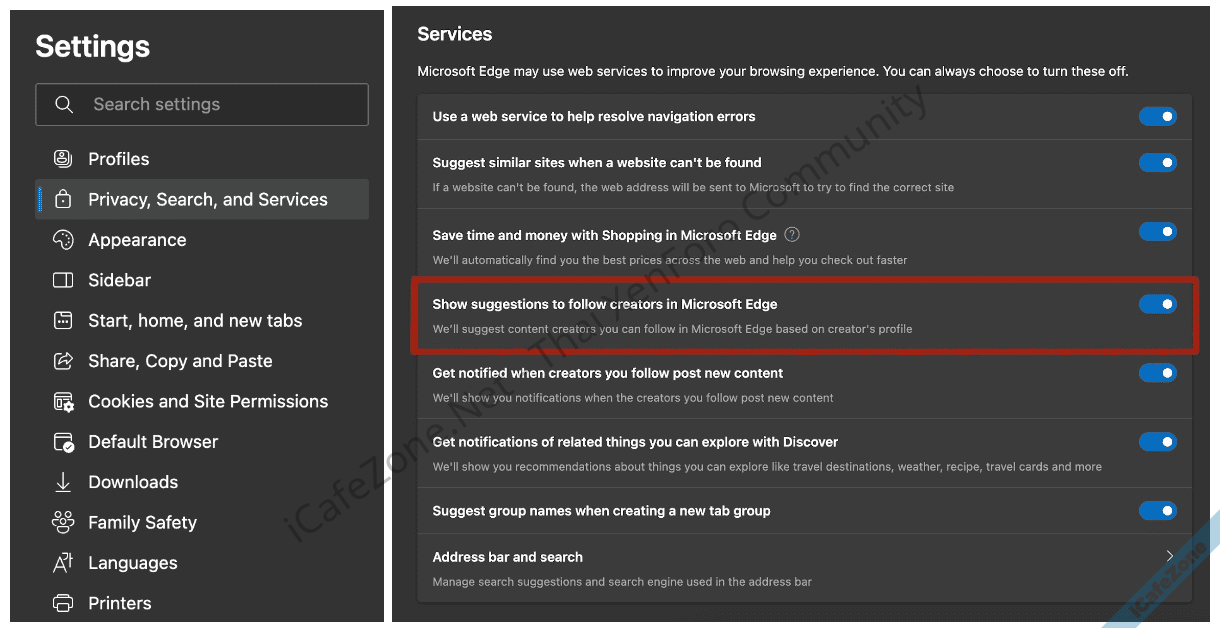The image size is (1220, 628).
Task: Click the Family Safety icon
Action: click(x=63, y=522)
